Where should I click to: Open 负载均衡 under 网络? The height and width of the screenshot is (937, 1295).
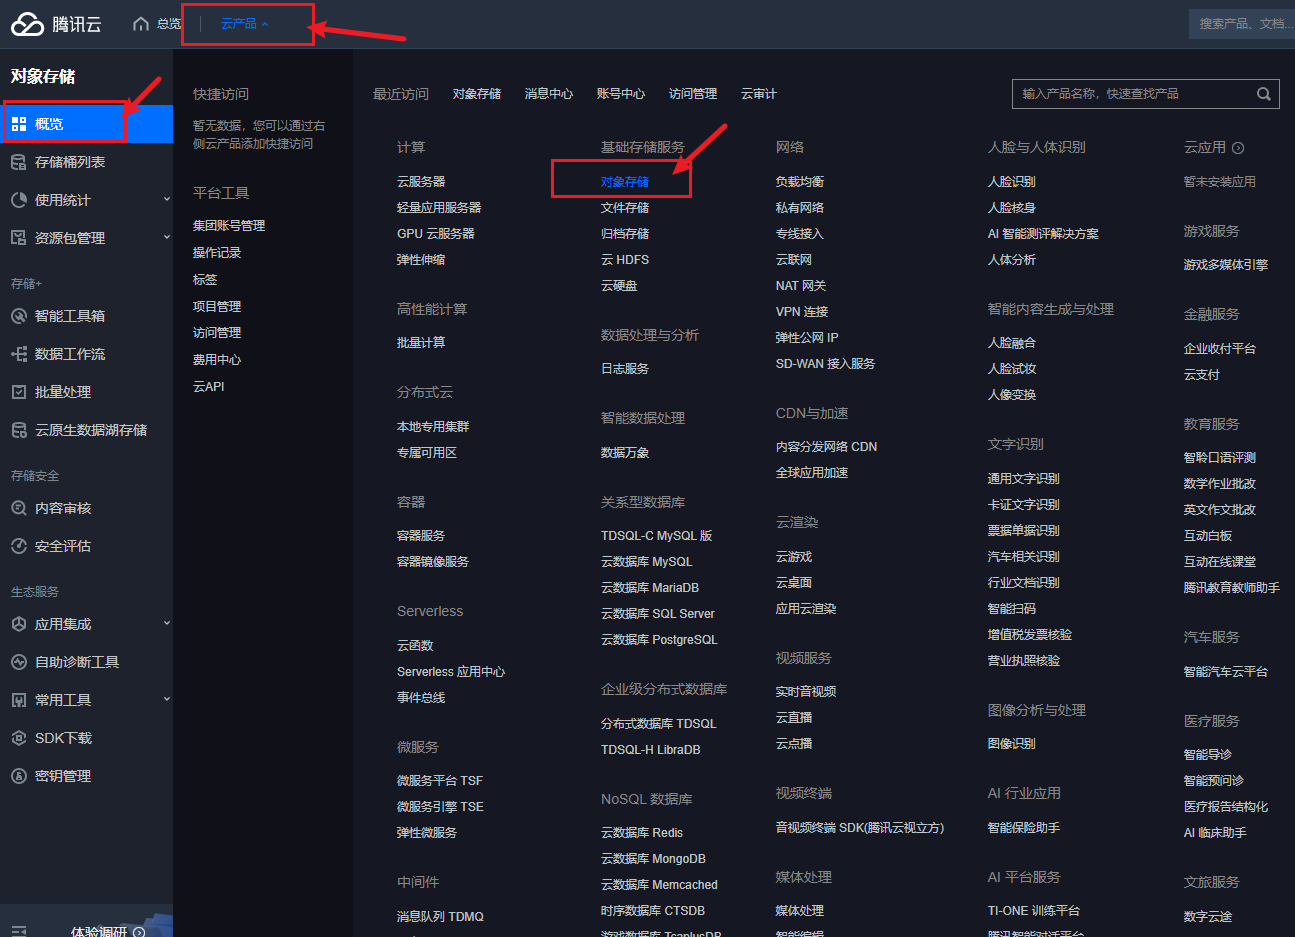pos(800,182)
